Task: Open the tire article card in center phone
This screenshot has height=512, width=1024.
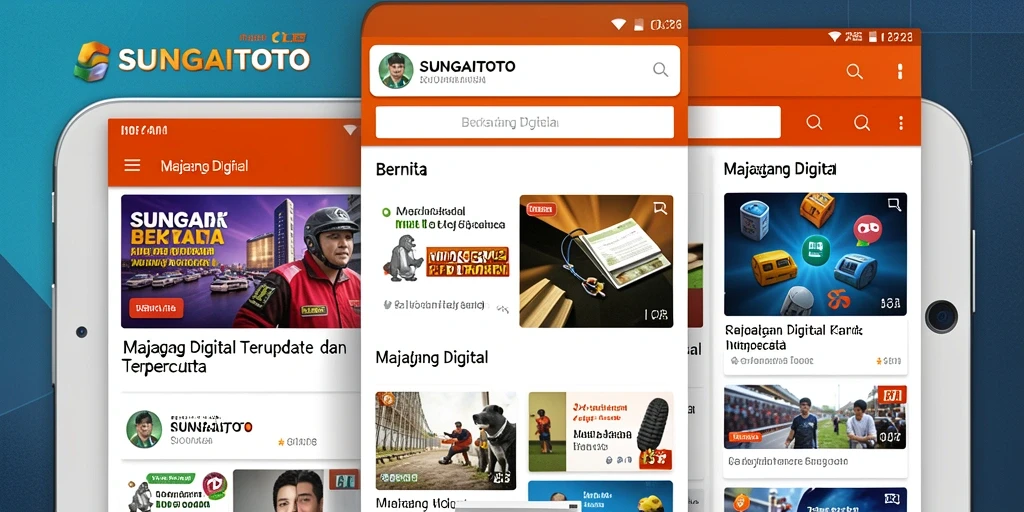Action: click(x=600, y=432)
